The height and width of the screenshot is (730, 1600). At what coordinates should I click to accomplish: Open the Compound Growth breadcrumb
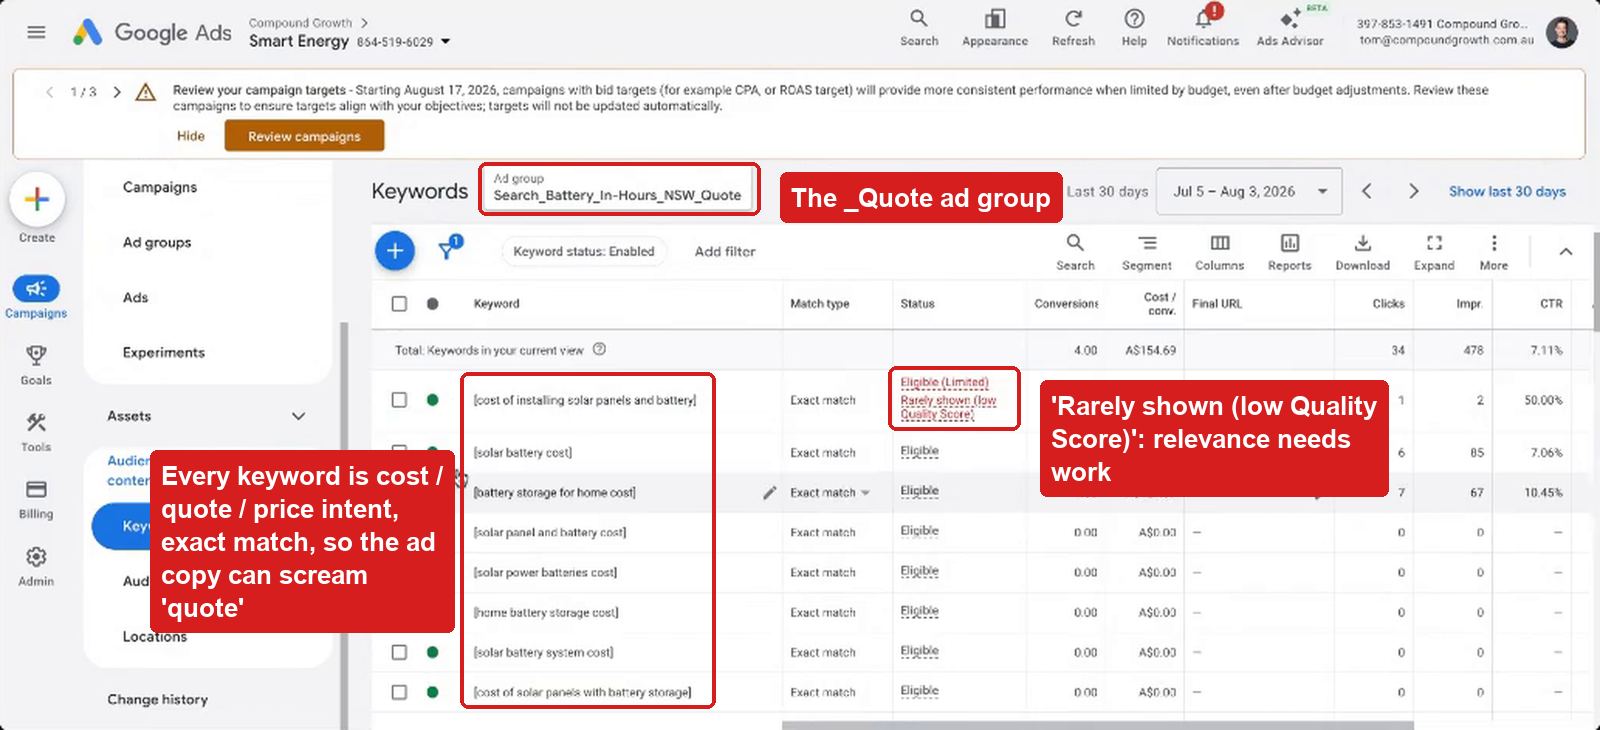(x=300, y=22)
